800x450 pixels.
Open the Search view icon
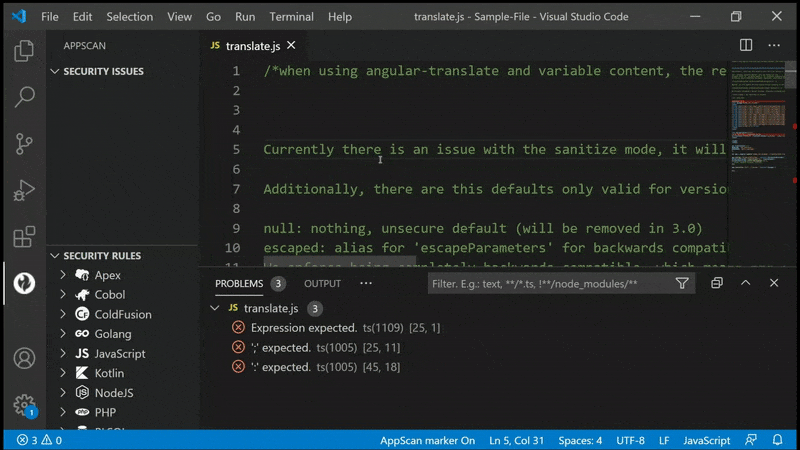point(24,97)
